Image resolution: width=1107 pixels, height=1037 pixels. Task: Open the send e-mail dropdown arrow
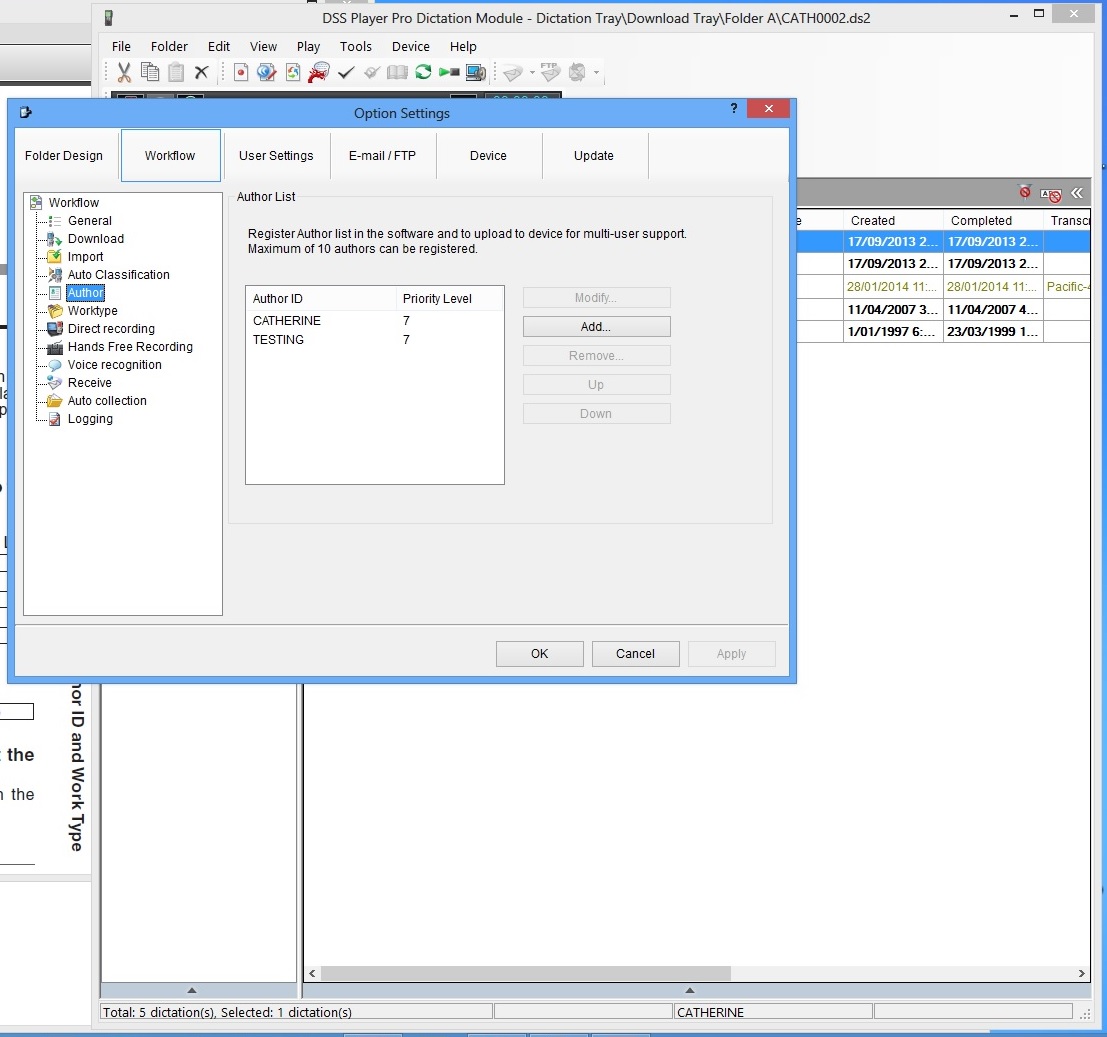tap(532, 72)
